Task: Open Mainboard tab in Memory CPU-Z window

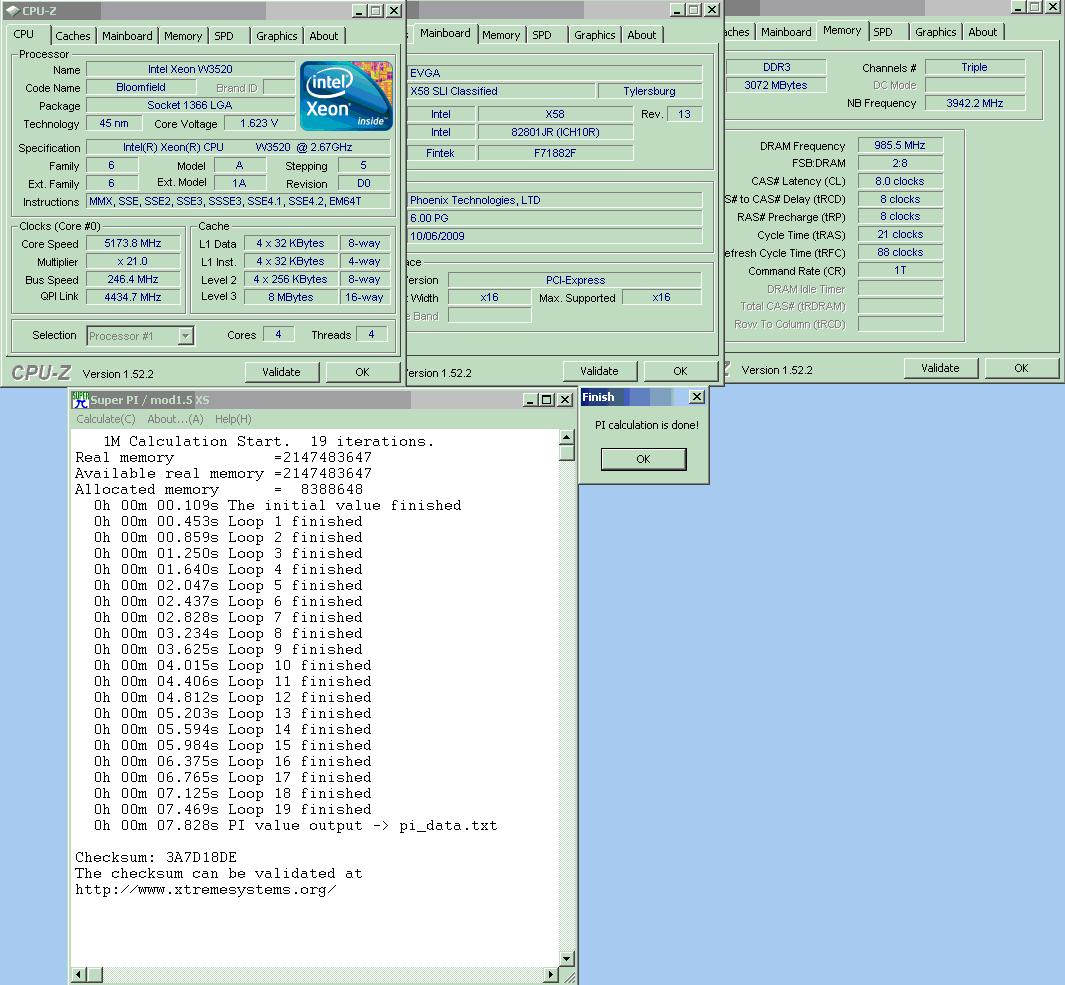Action: coord(786,32)
